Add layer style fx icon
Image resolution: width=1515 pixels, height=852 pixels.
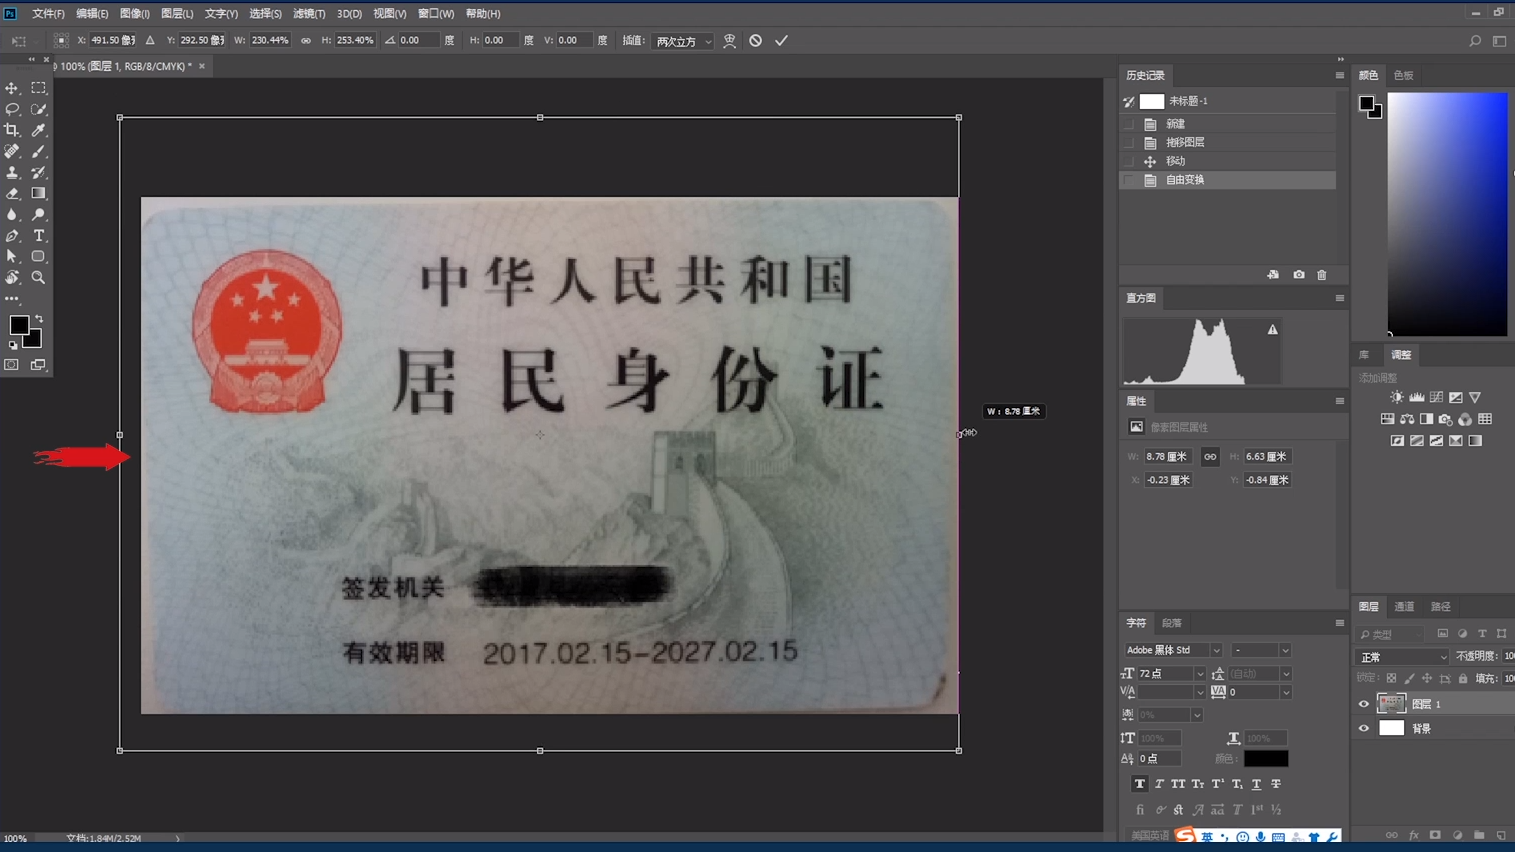click(x=1413, y=835)
